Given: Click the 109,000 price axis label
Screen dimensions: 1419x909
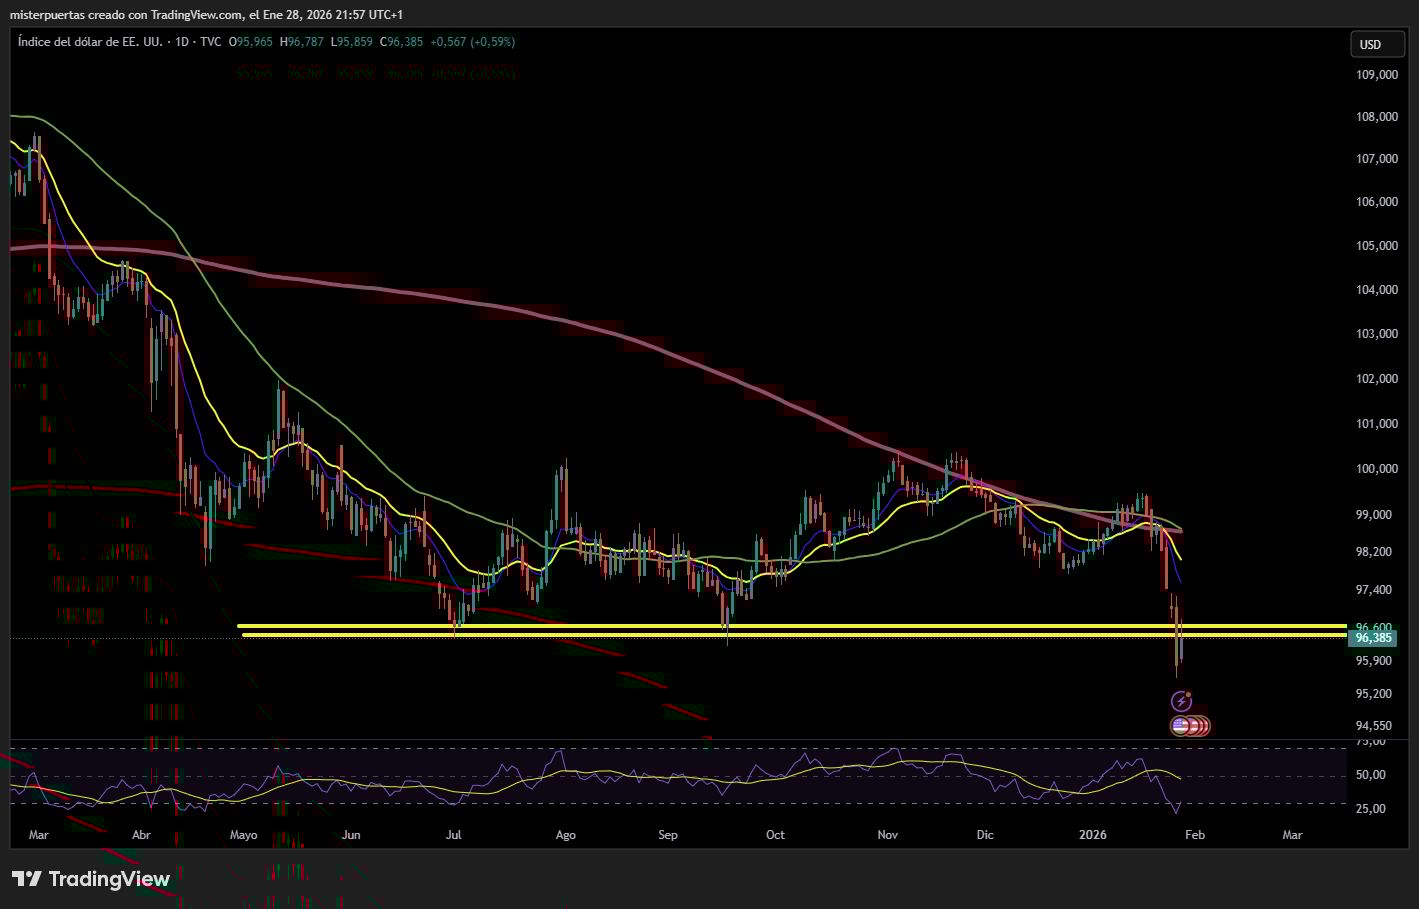Looking at the screenshot, I should [x=1376, y=75].
